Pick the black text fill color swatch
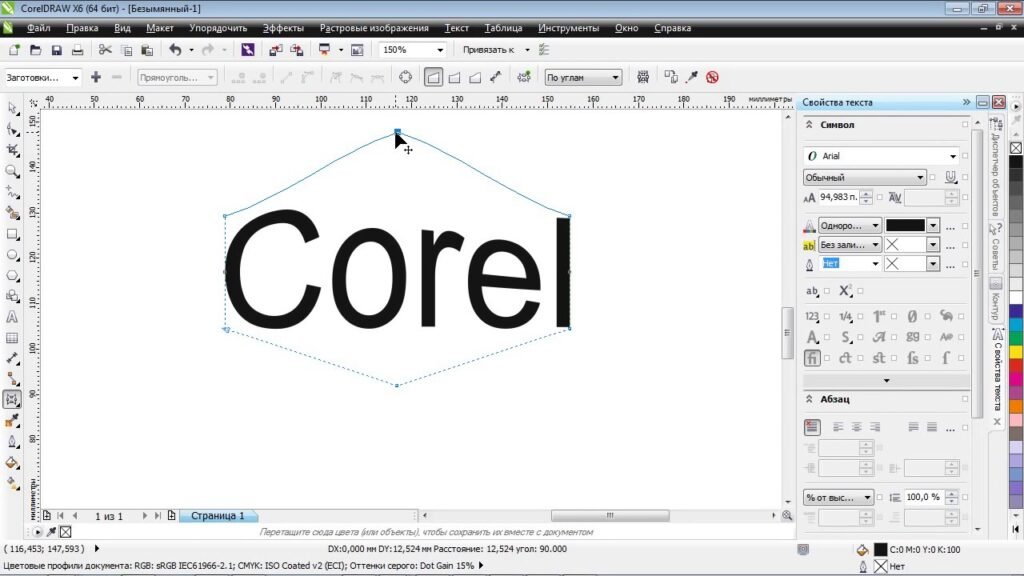 point(905,225)
